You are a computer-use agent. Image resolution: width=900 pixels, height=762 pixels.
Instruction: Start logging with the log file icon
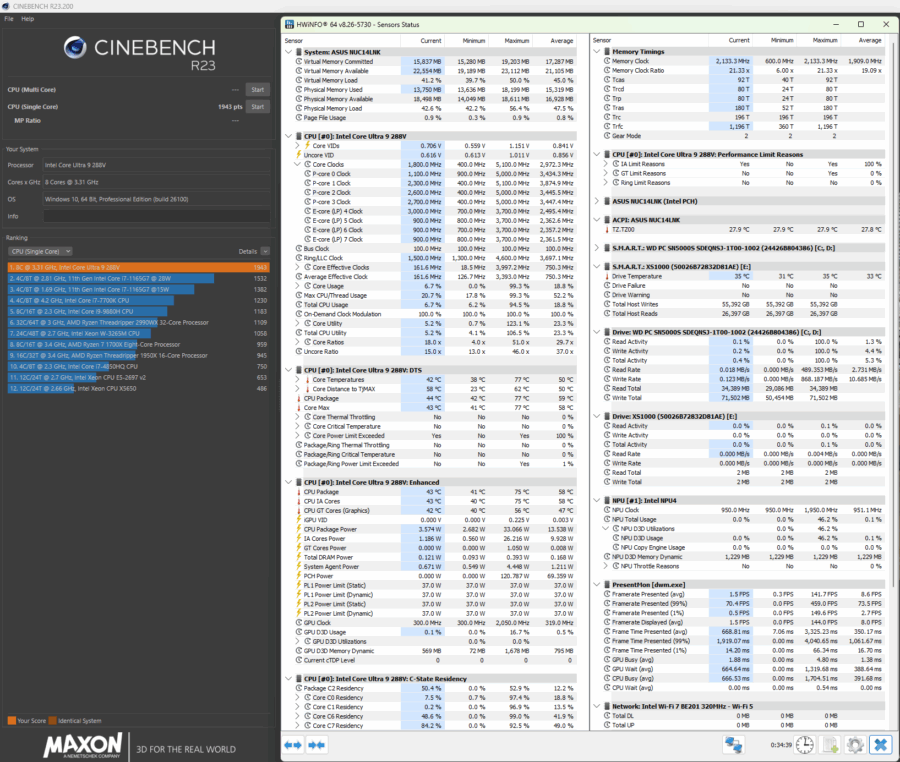pyautogui.click(x=830, y=745)
